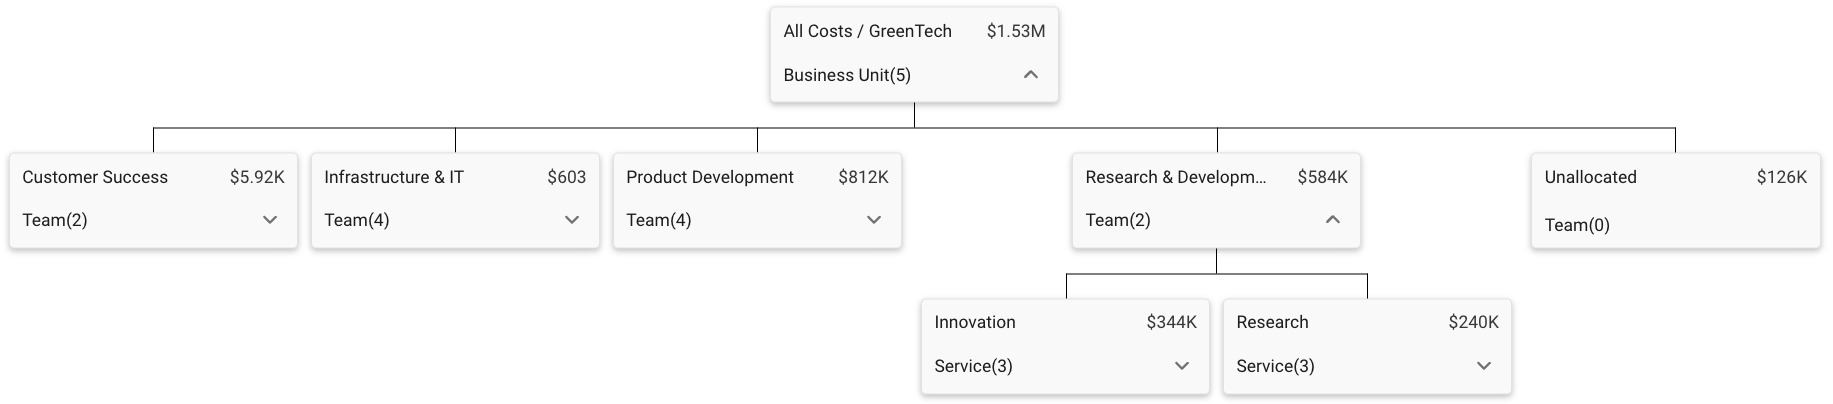The image size is (1833, 404).
Task: Expand Research services chevron
Action: [x=1483, y=366]
